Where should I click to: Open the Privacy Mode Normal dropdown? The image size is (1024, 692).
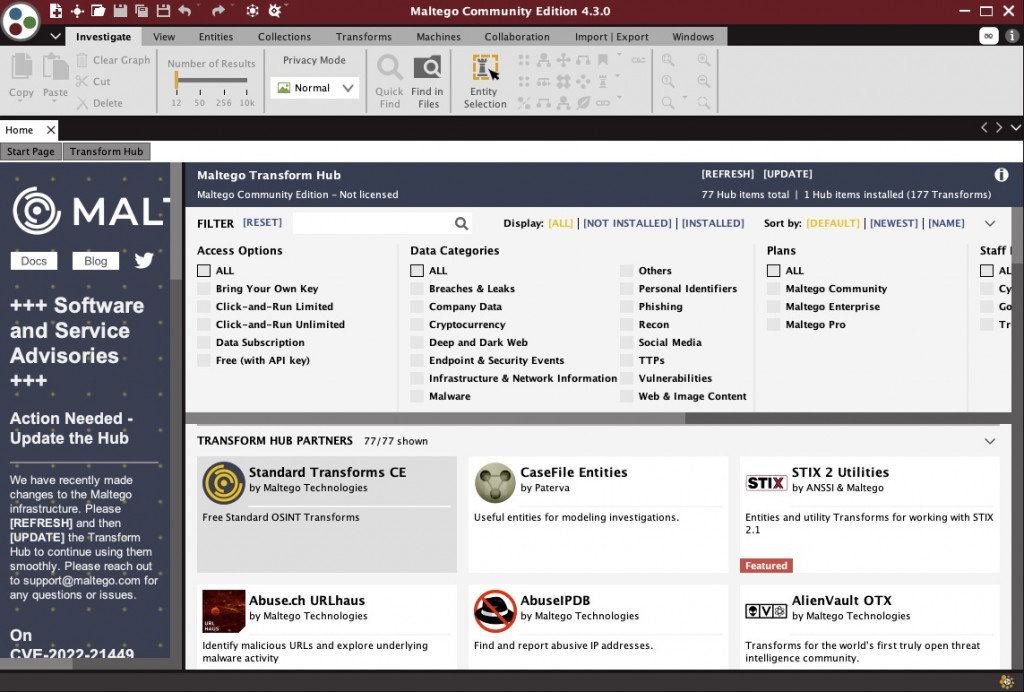(x=315, y=87)
